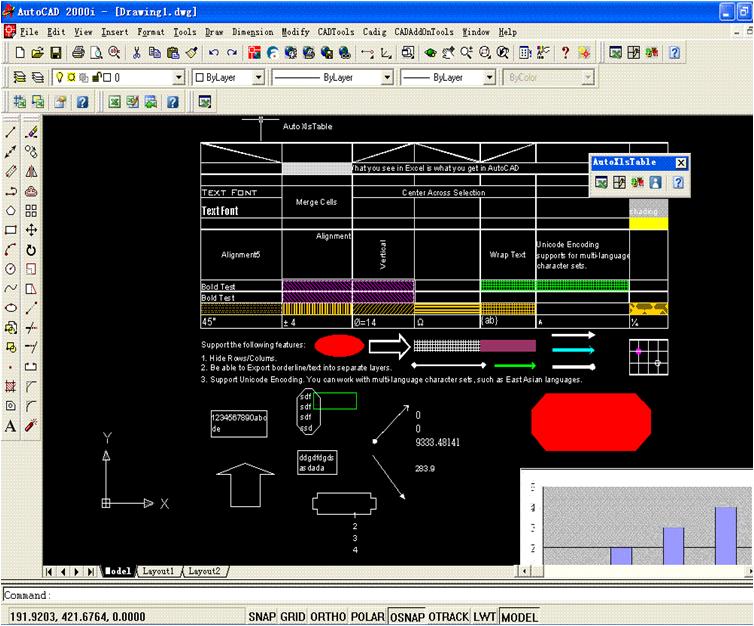Screen dimensions: 754x626
Task: Toggle OSNAP in status bar
Action: tap(407, 616)
